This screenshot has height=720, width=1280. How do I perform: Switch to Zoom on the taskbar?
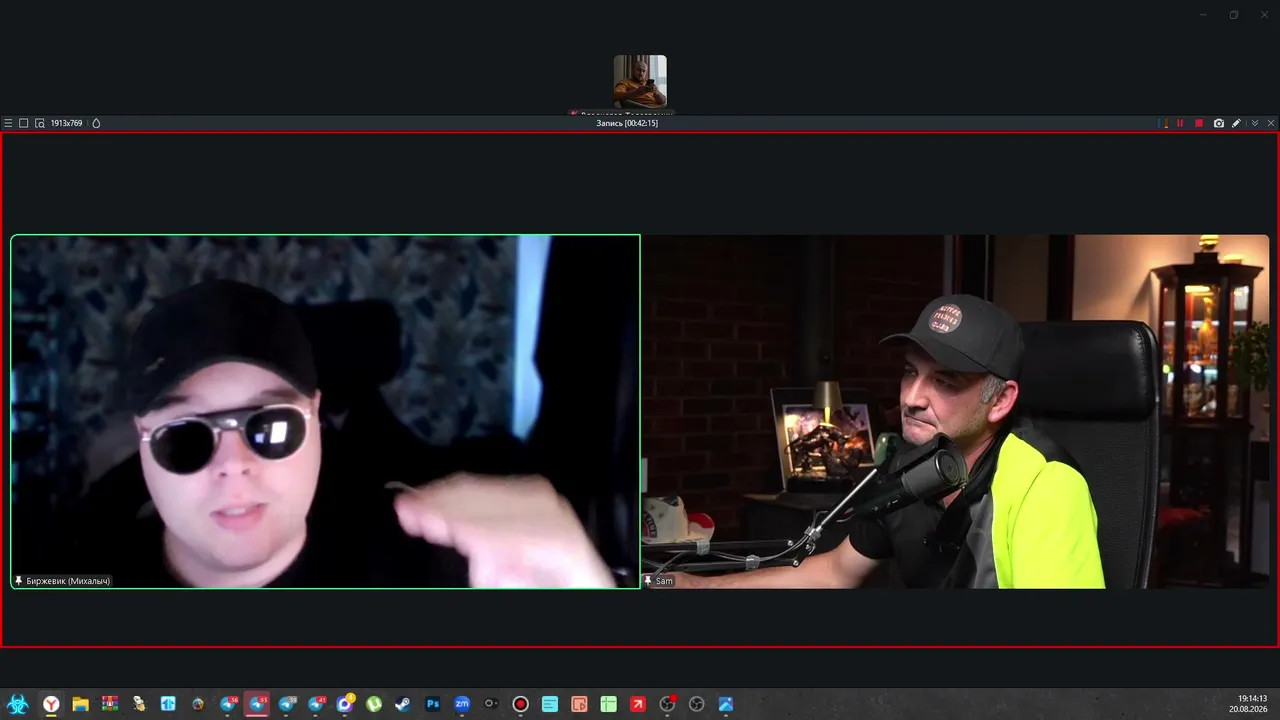point(462,704)
